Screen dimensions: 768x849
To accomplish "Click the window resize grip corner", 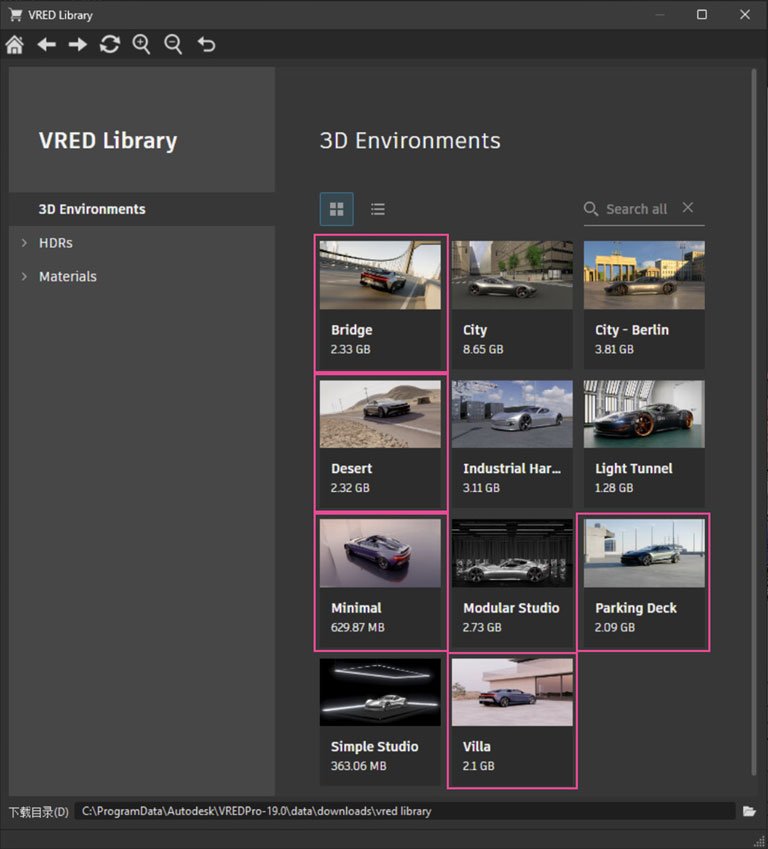I will click(x=760, y=841).
